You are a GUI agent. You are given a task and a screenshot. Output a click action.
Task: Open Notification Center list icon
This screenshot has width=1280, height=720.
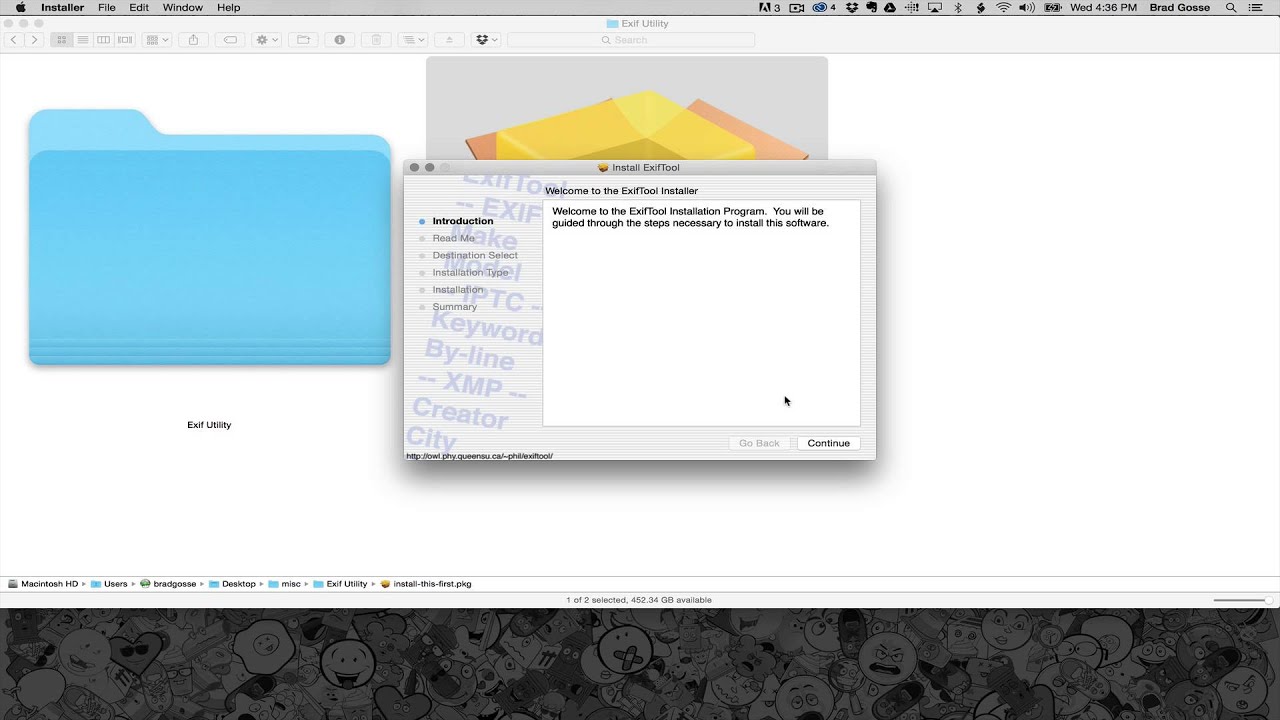pyautogui.click(x=1256, y=7)
